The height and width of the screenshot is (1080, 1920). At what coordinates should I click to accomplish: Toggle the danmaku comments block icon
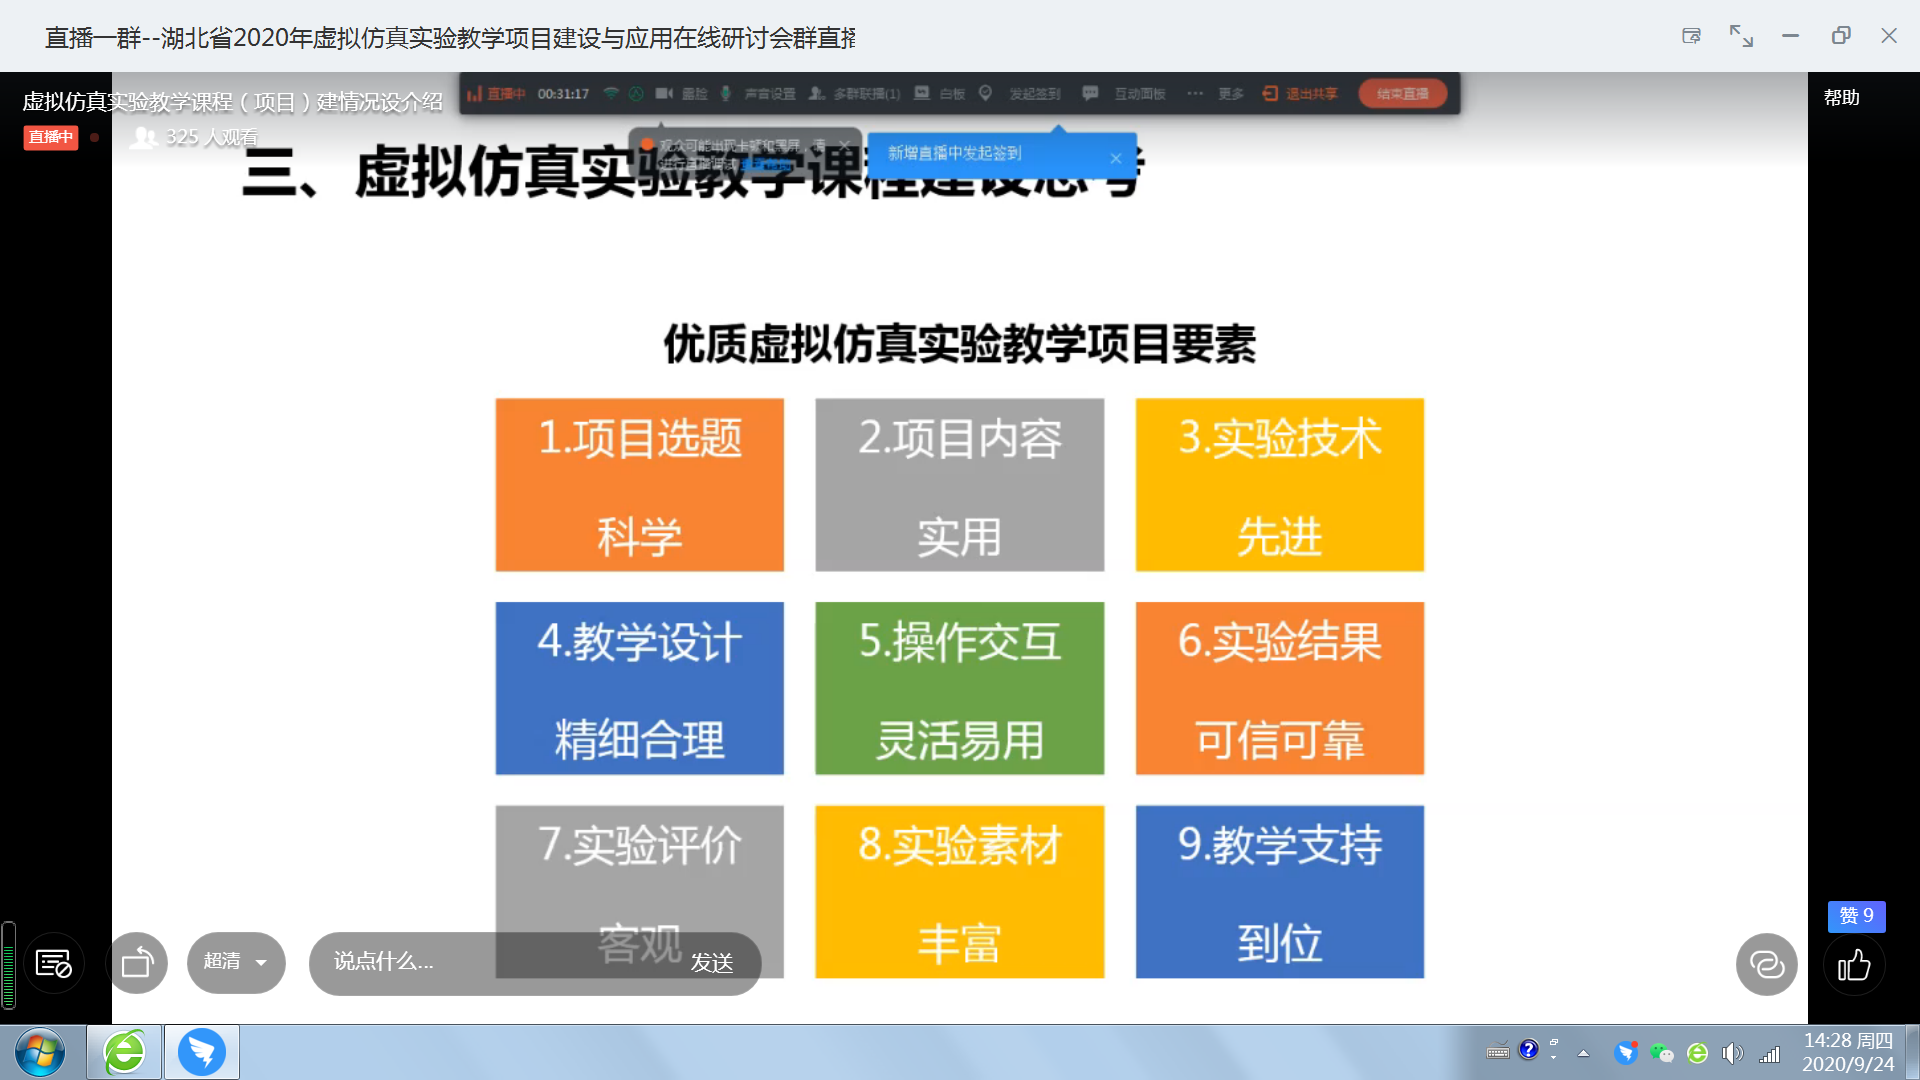pyautogui.click(x=54, y=963)
